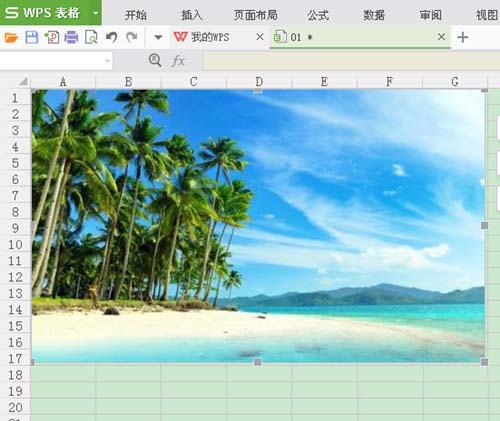
Task: Undo the last action
Action: (x=112, y=37)
